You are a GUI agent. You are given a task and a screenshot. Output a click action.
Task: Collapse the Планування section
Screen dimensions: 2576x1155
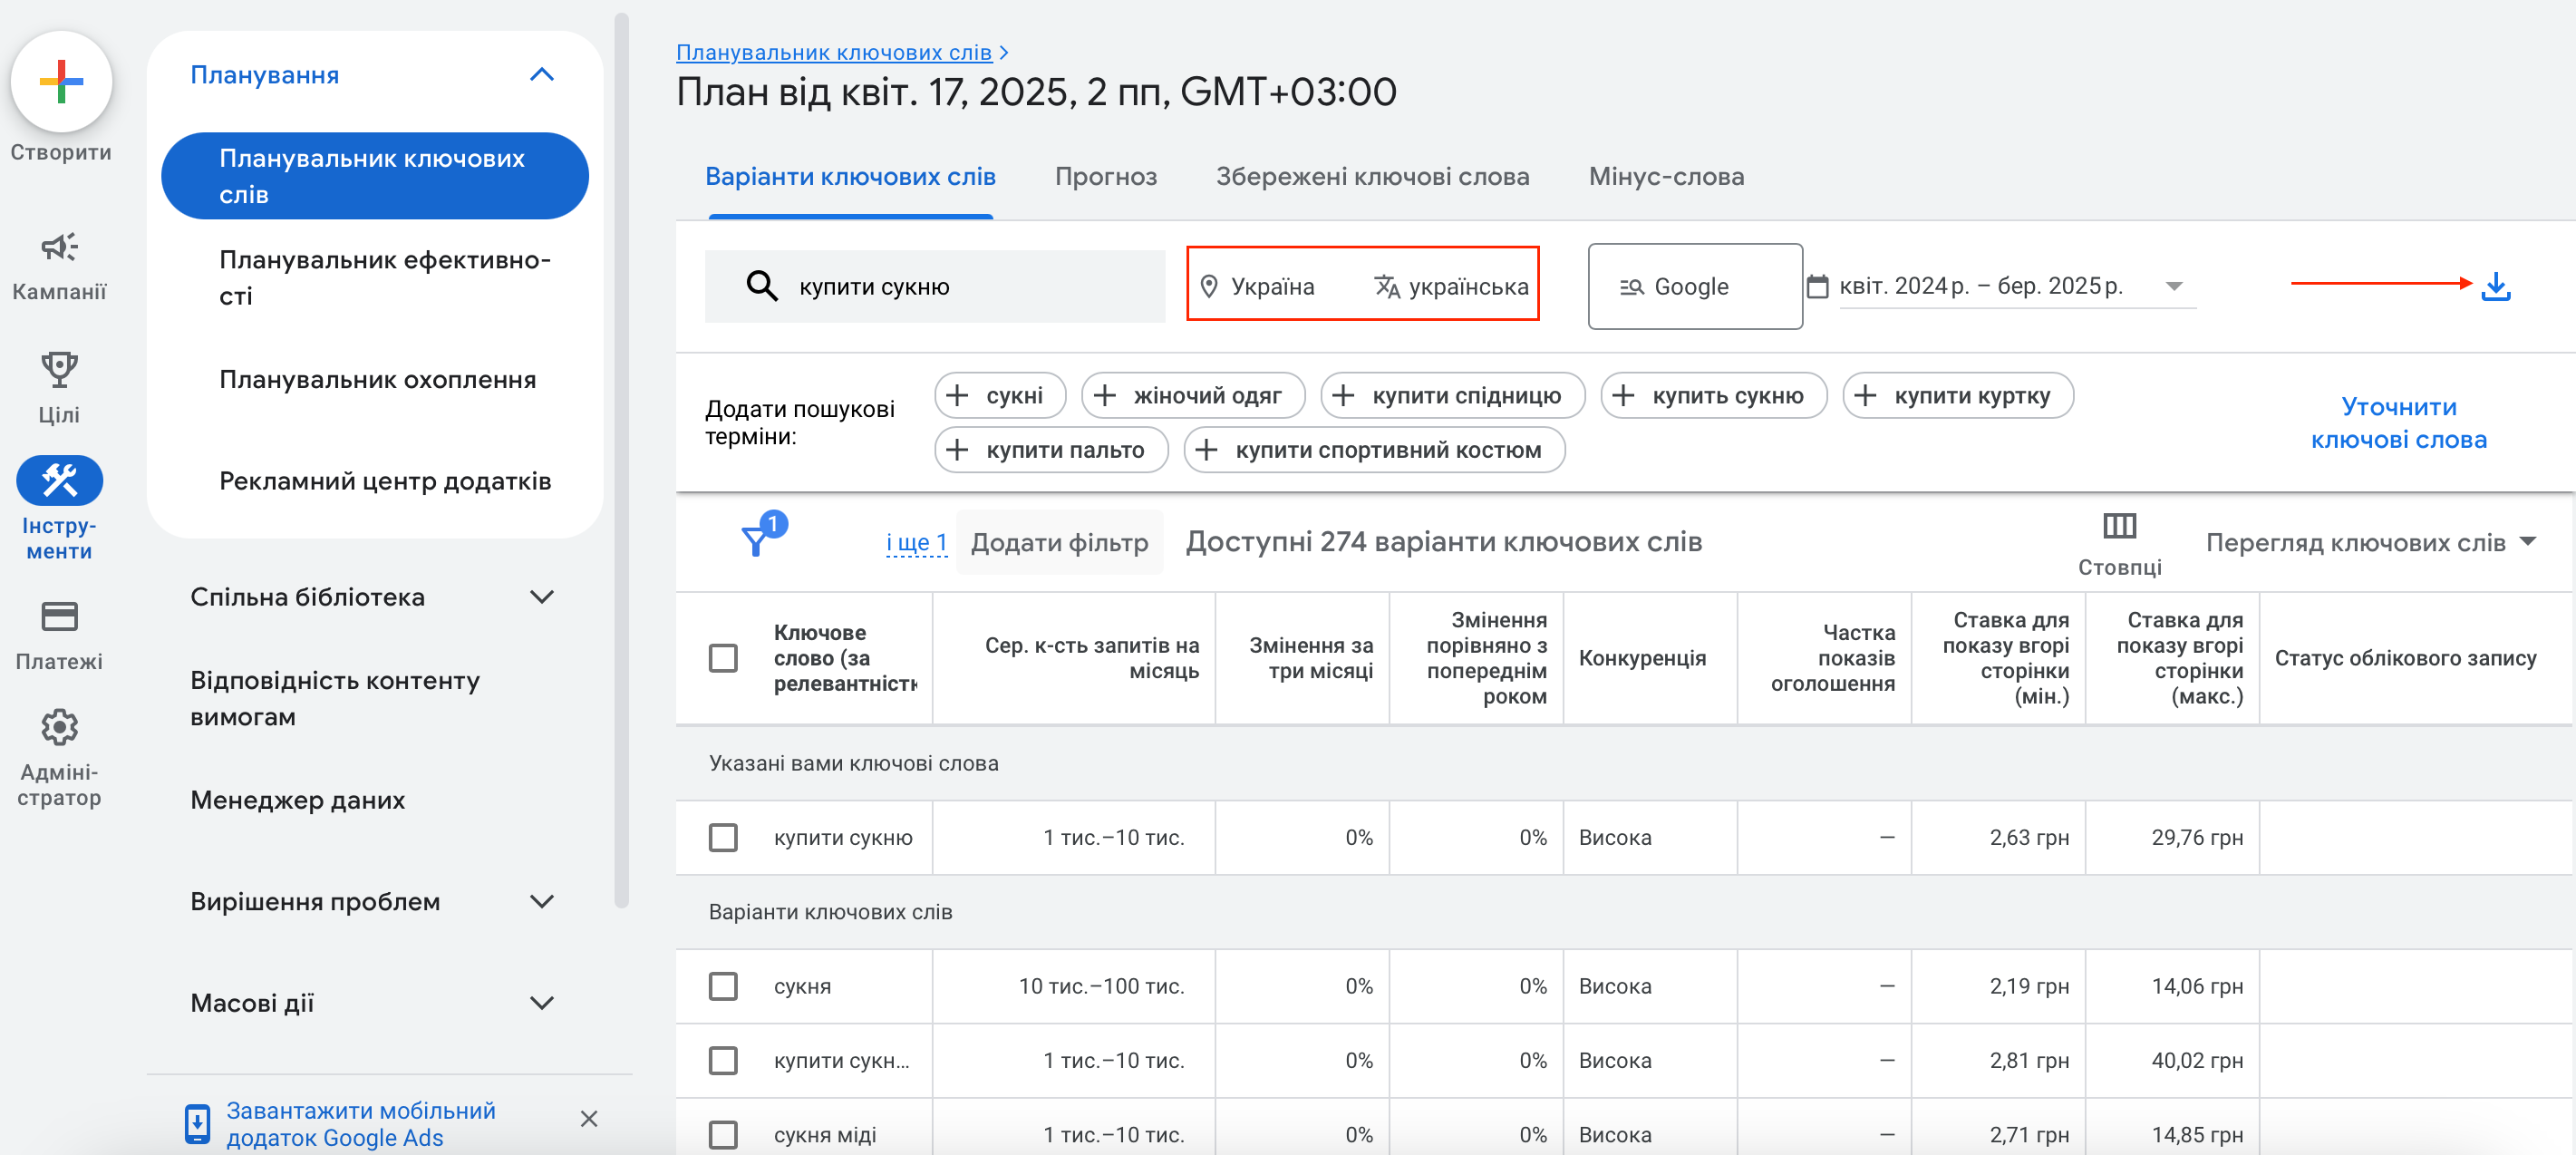click(x=541, y=75)
